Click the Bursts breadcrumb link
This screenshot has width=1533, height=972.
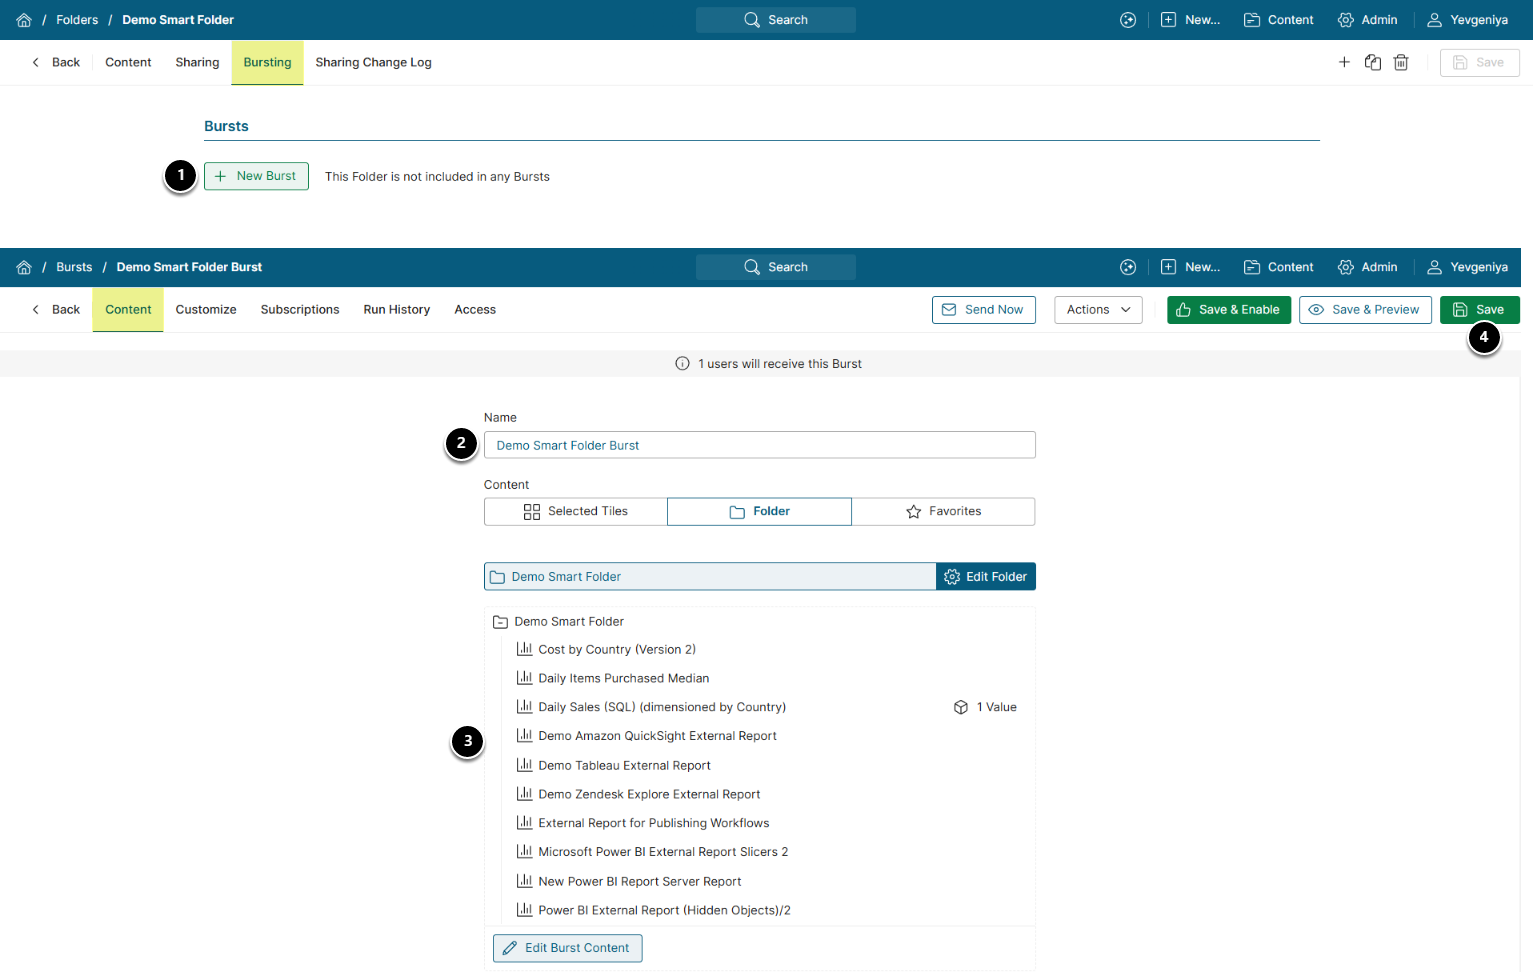(74, 267)
